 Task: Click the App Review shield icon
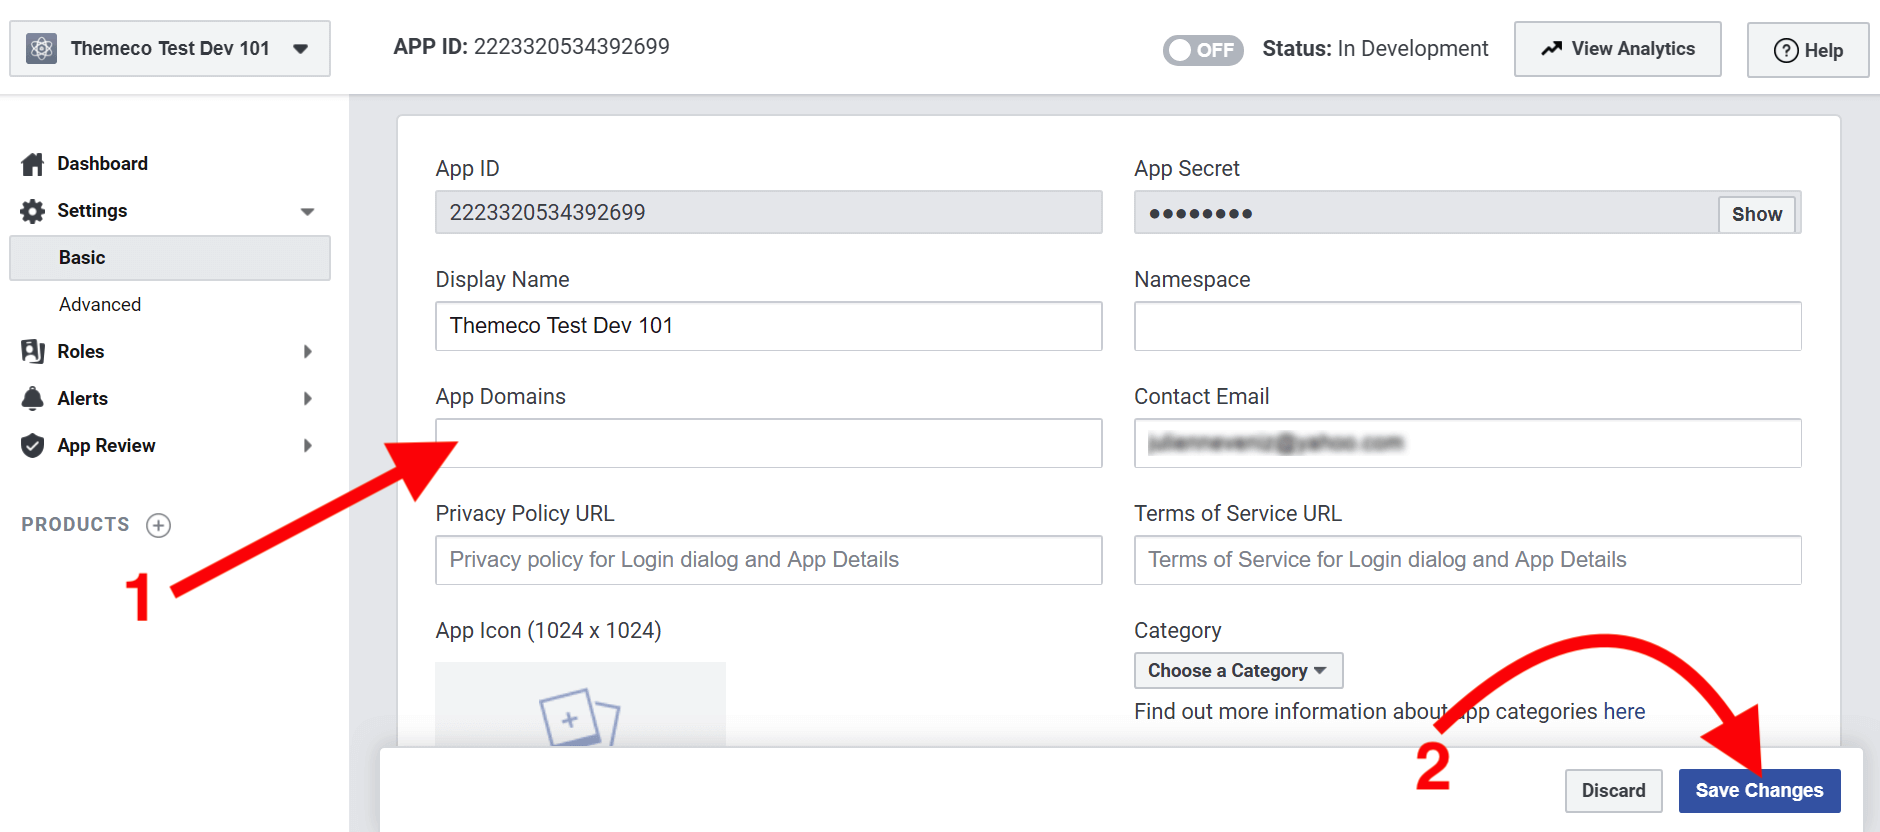point(33,445)
